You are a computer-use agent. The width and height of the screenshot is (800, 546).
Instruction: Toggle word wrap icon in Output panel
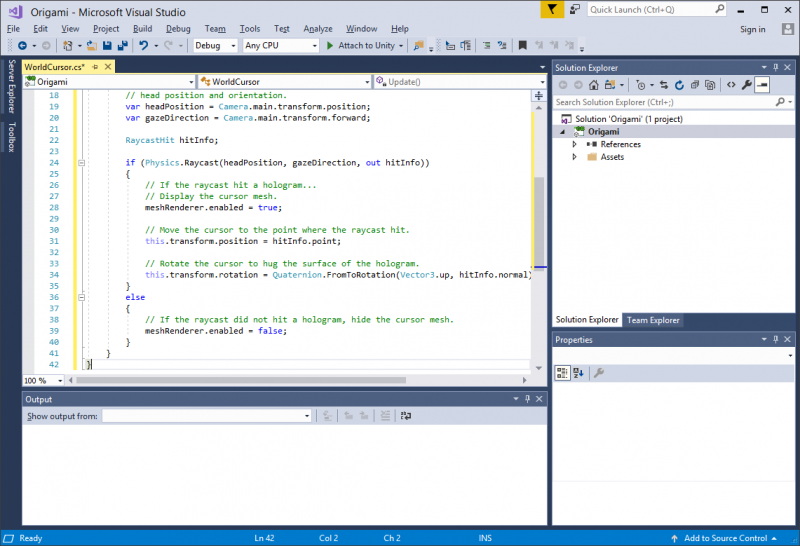tap(406, 416)
